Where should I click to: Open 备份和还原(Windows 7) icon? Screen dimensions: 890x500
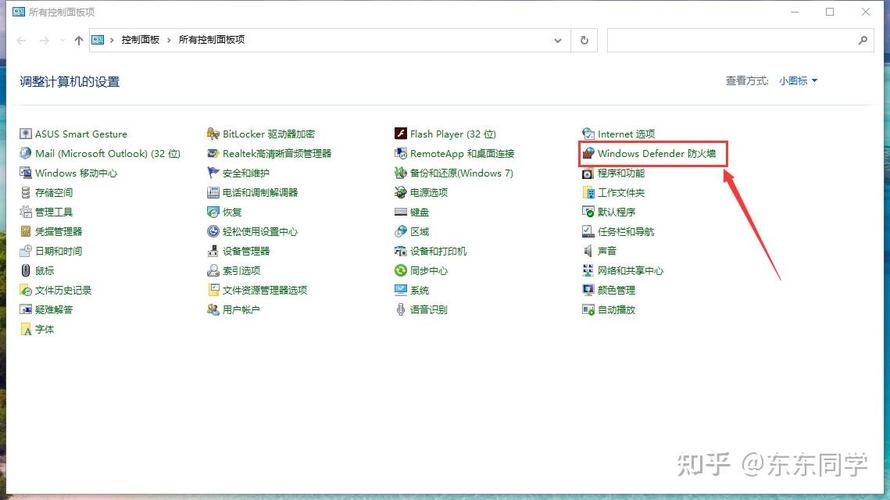tap(401, 173)
